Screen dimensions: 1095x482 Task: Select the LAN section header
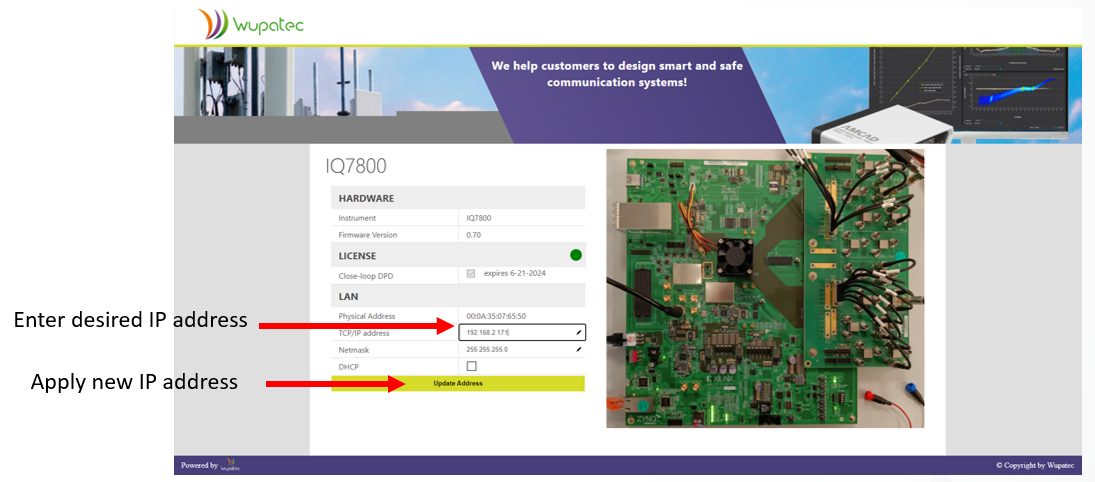tap(457, 296)
